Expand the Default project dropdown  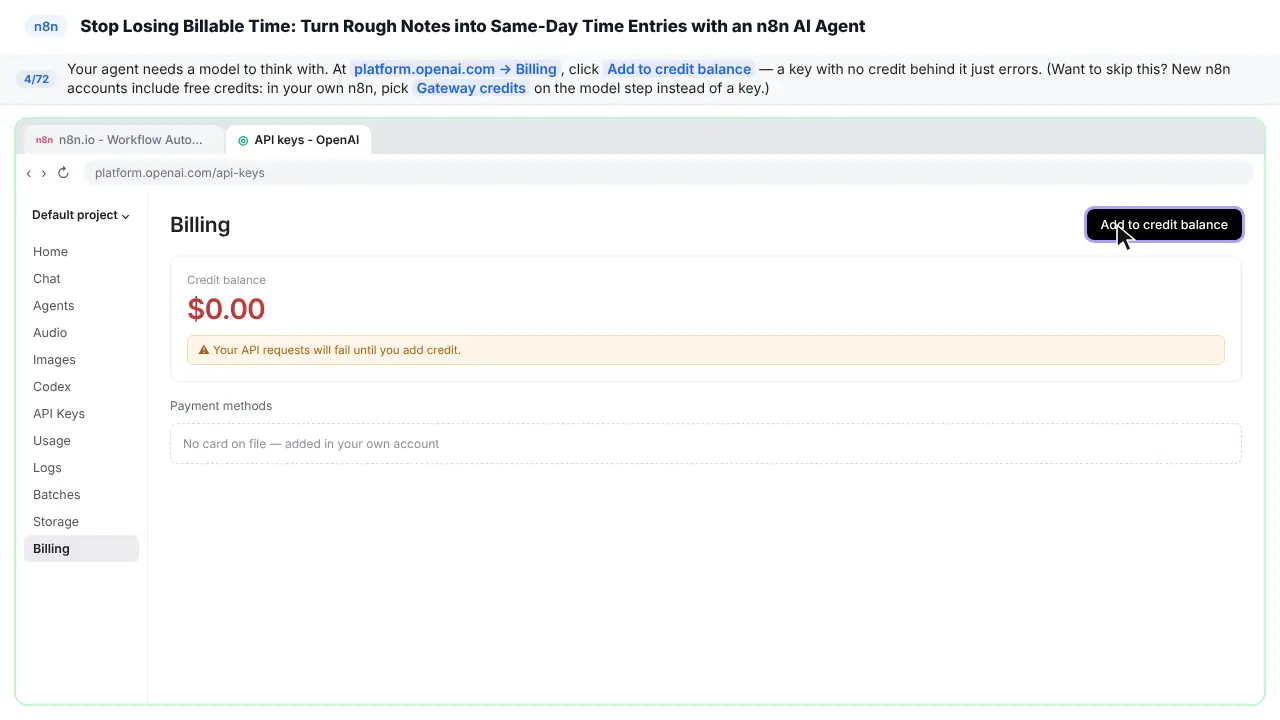pyautogui.click(x=81, y=215)
